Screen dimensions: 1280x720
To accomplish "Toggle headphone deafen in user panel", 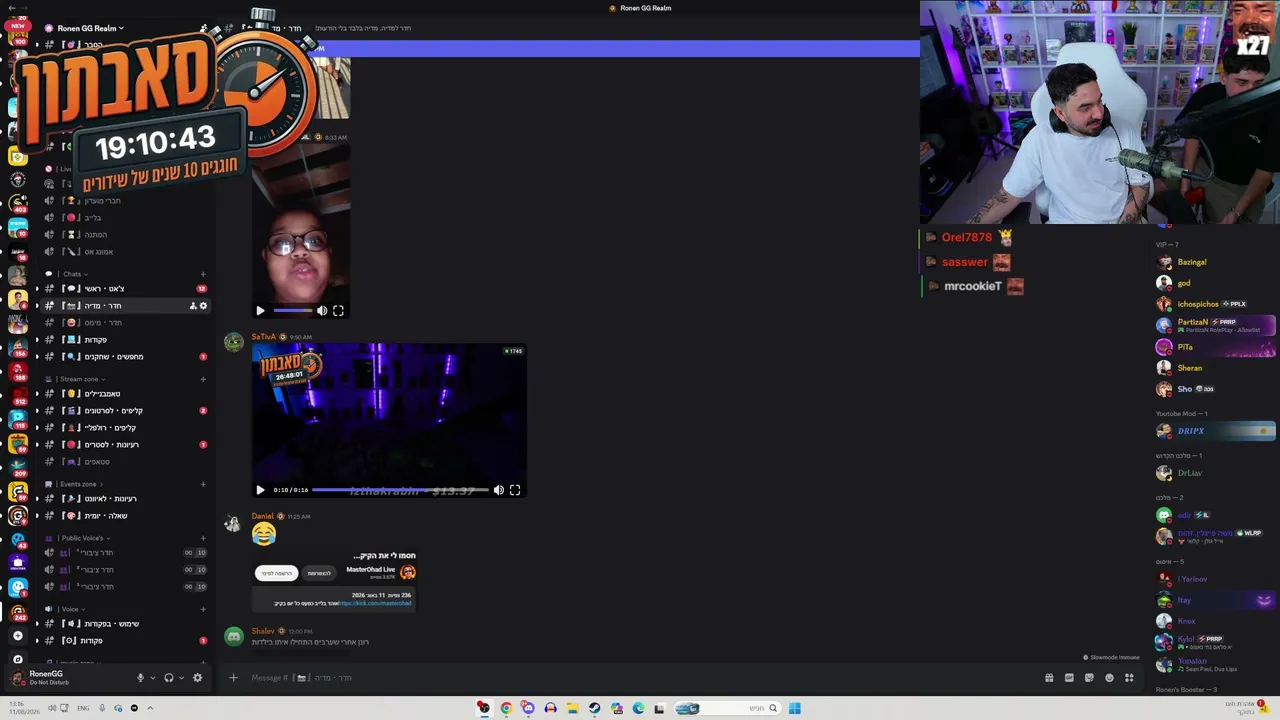I will click(x=168, y=678).
